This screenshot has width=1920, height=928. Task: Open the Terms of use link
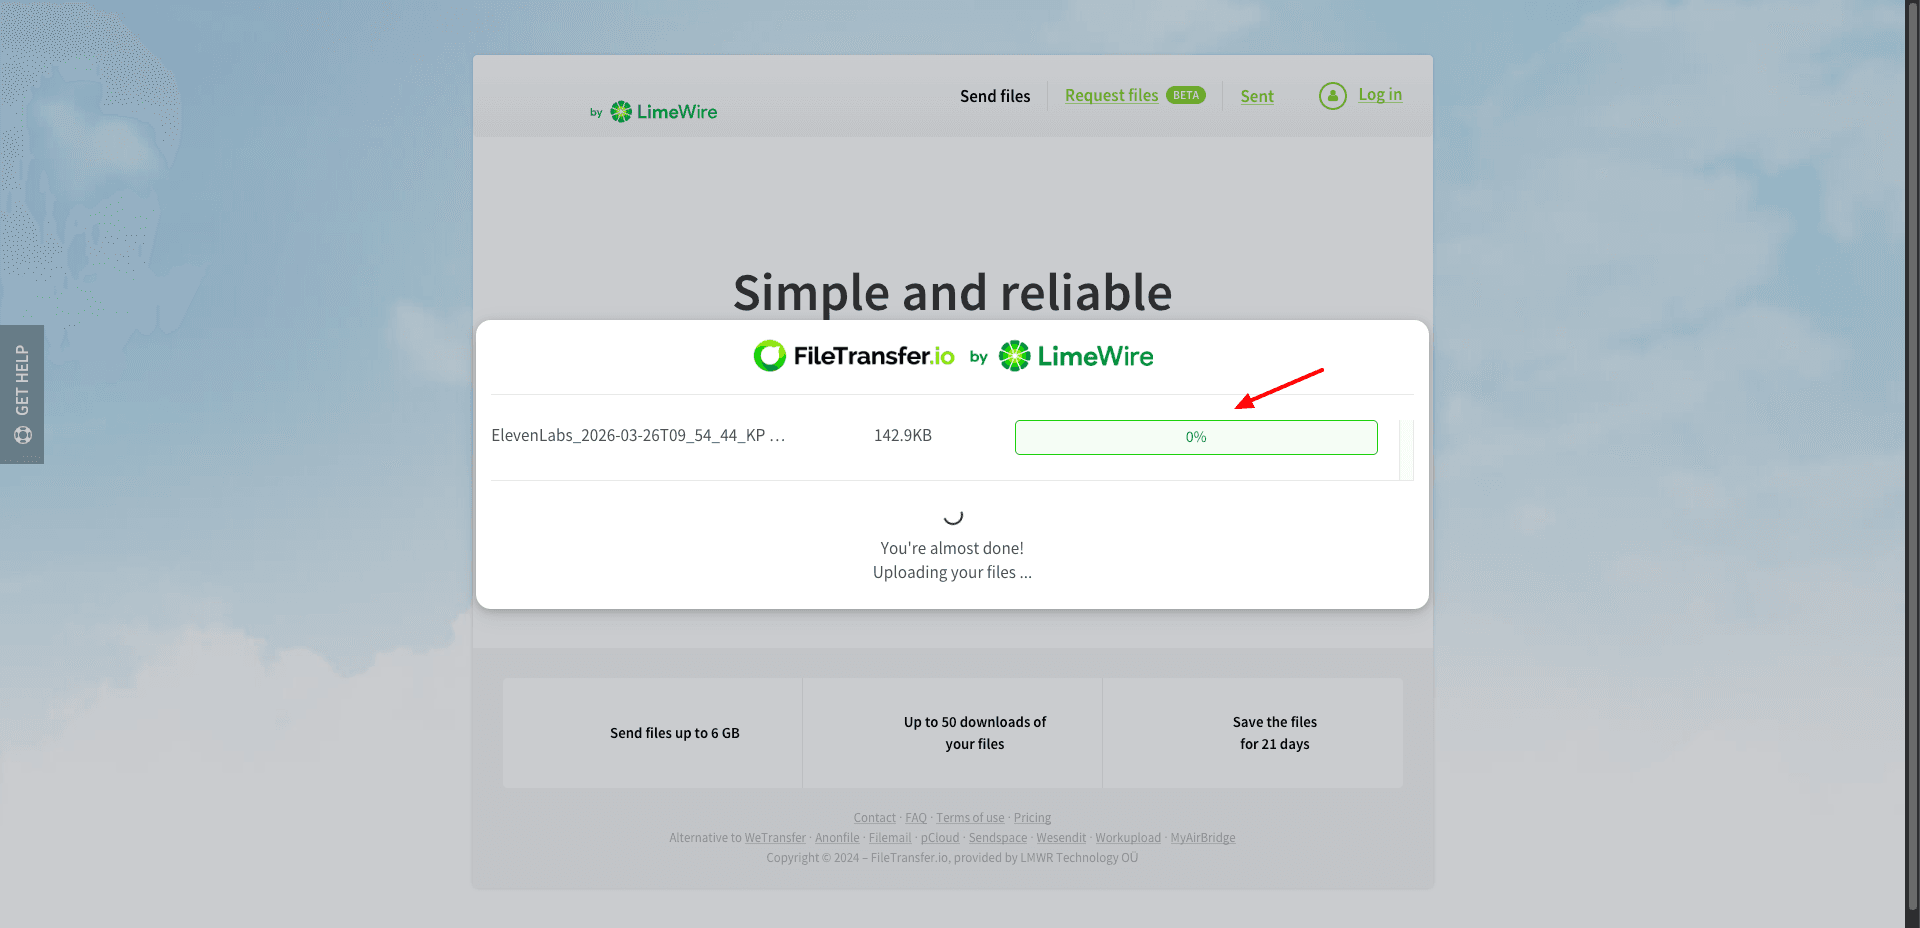click(970, 818)
